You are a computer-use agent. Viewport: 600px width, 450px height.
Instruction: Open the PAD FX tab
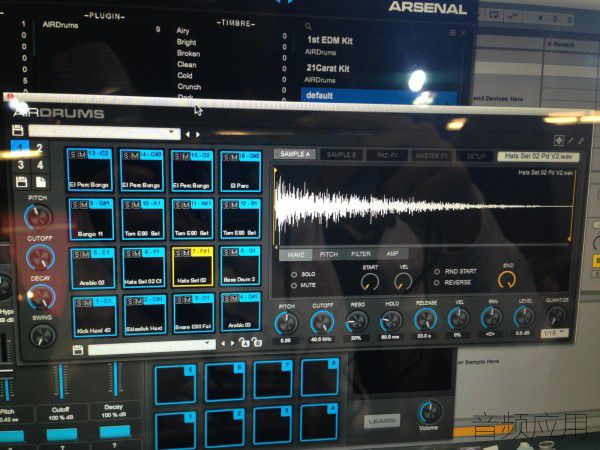pyautogui.click(x=387, y=155)
